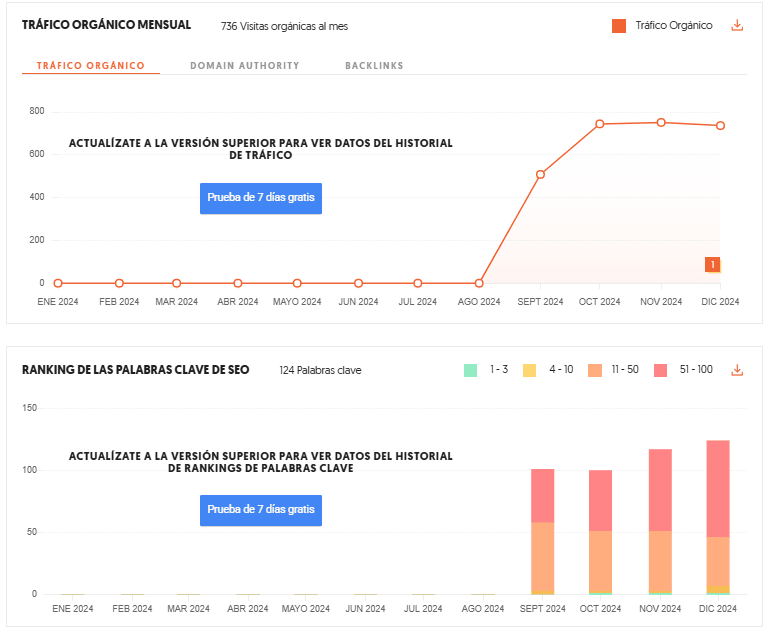Image resolution: width=763 pixels, height=628 pixels.
Task: Click the '1 - 3' legend label
Action: 499,369
